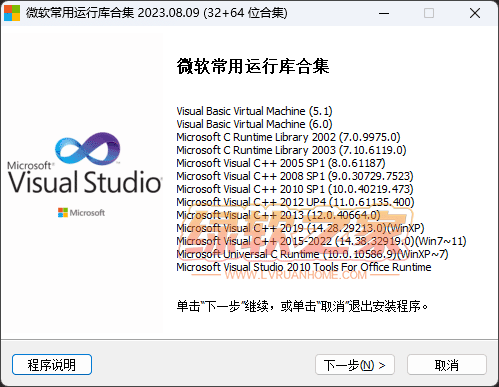Screen dimensions: 499x387
Task: Click Microsoft C Runtime Library 2003 line
Action: [291, 150]
